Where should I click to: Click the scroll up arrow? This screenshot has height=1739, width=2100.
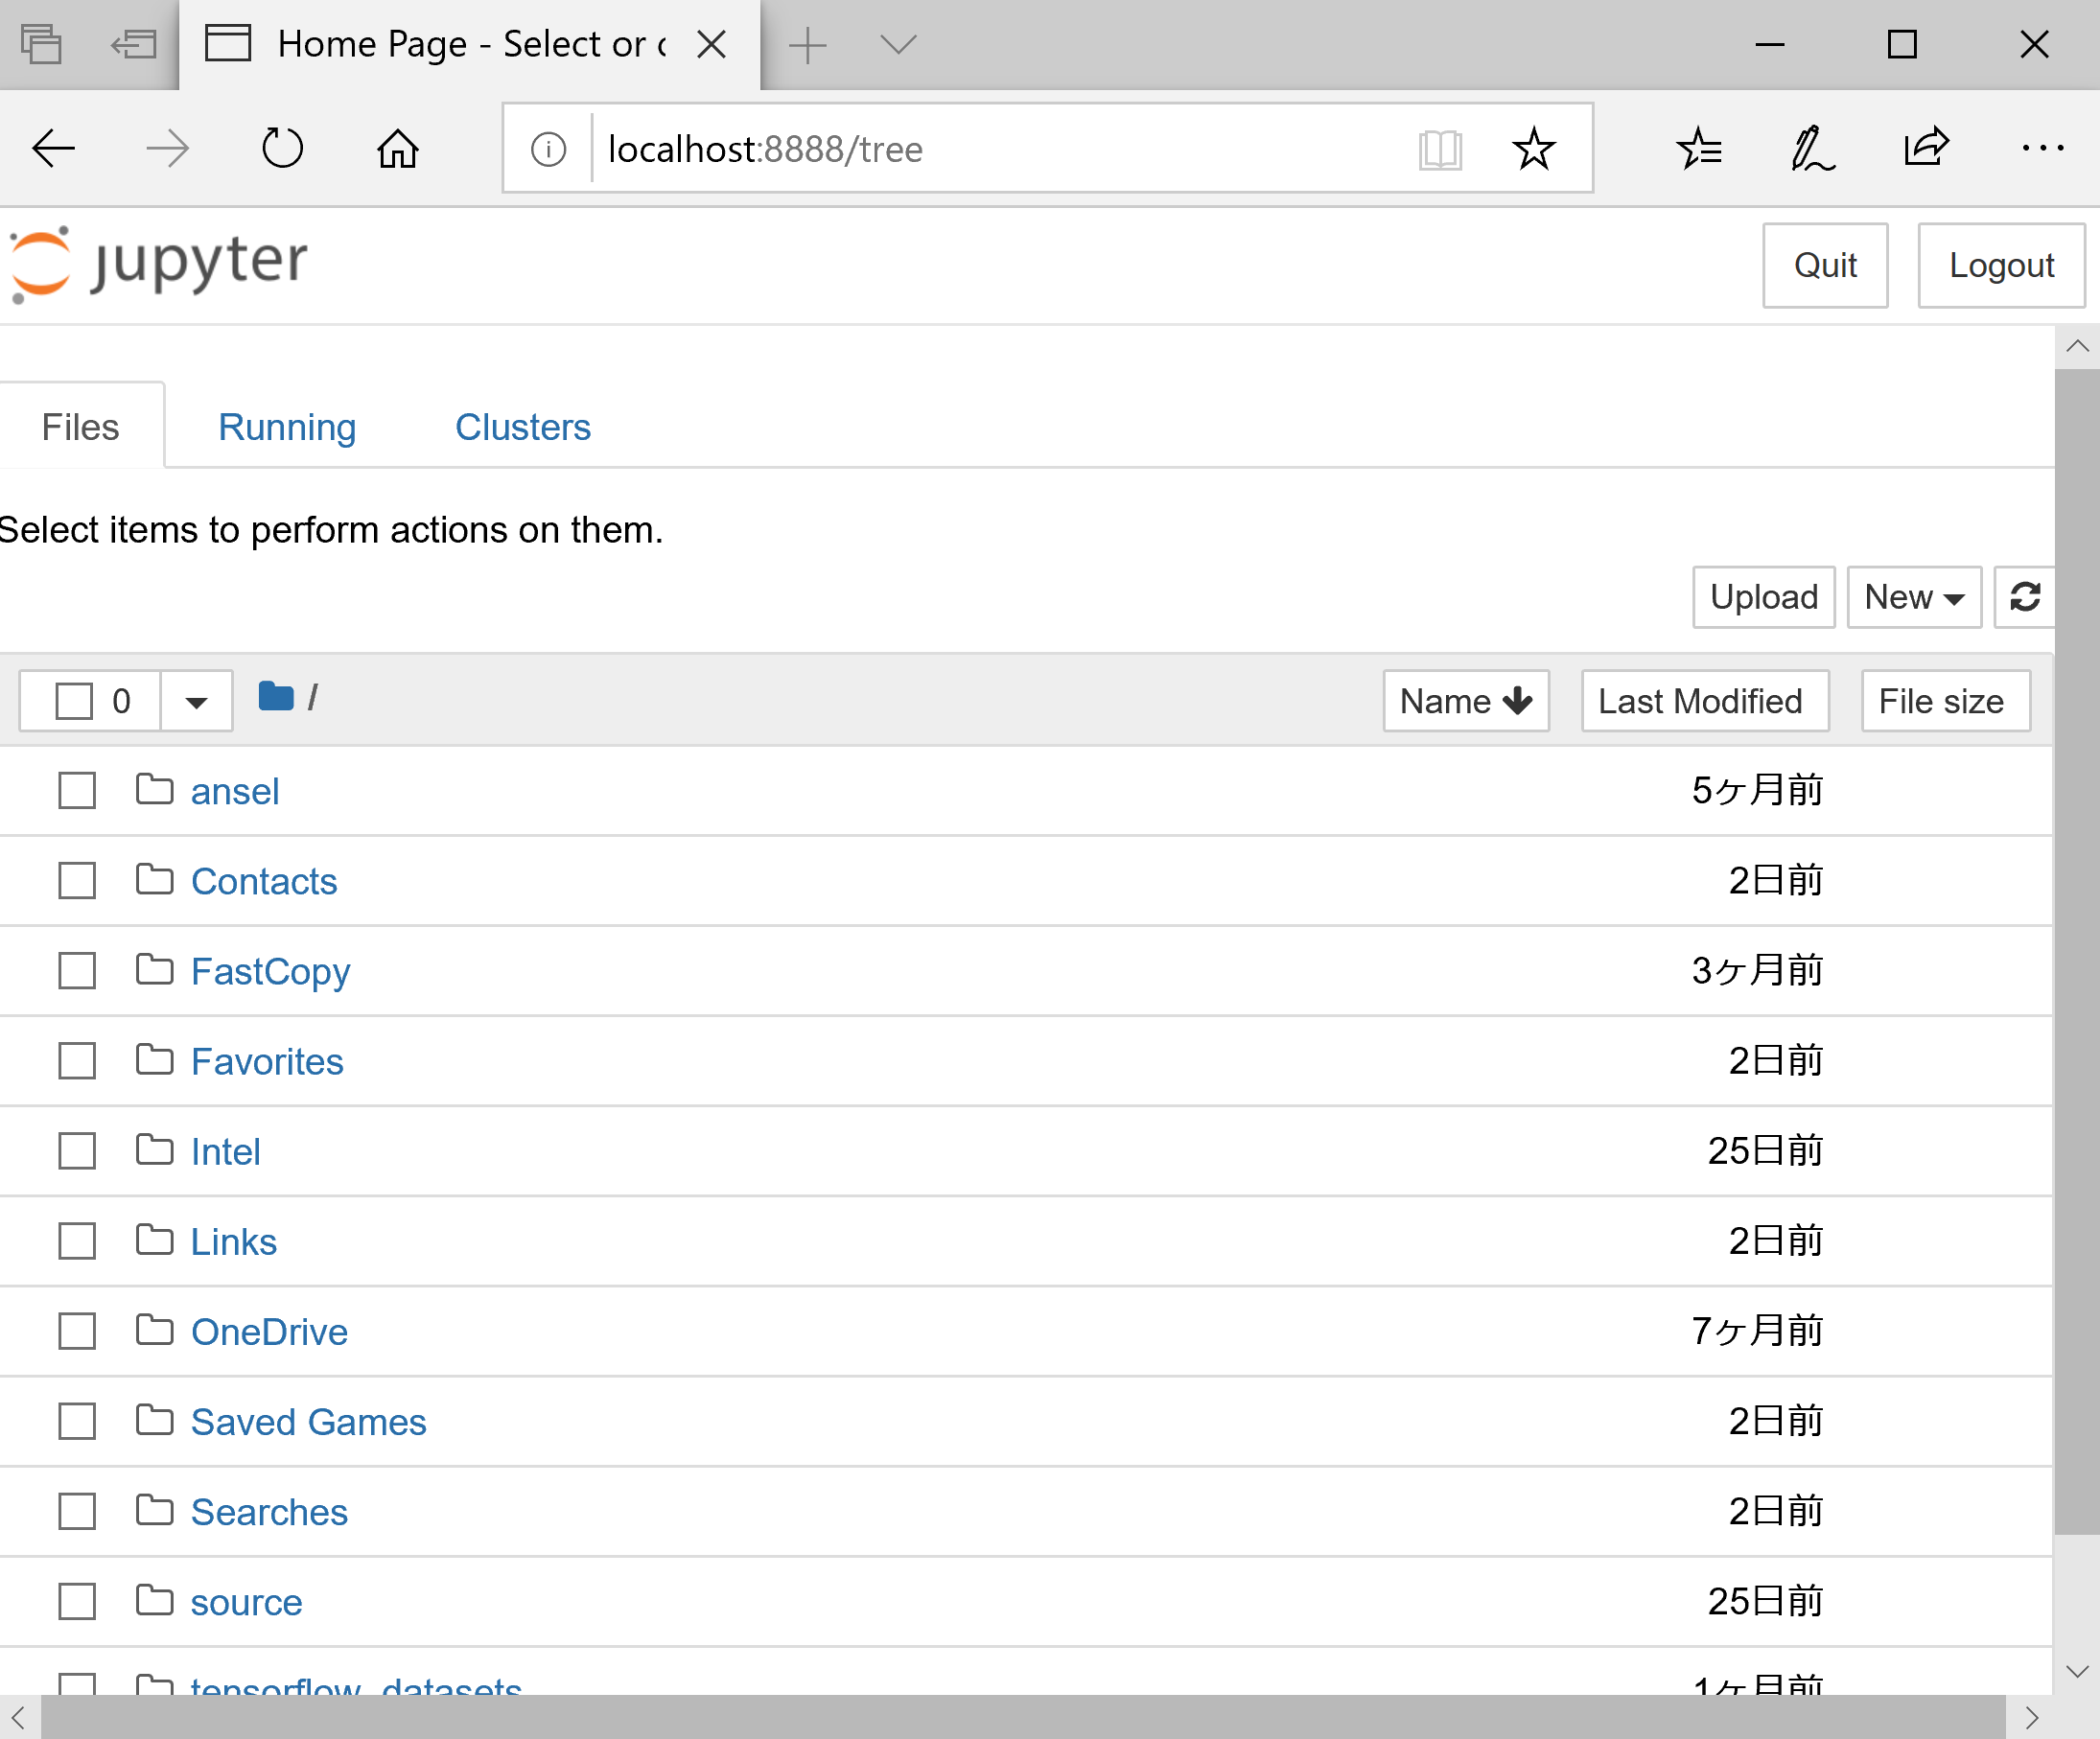click(2077, 347)
